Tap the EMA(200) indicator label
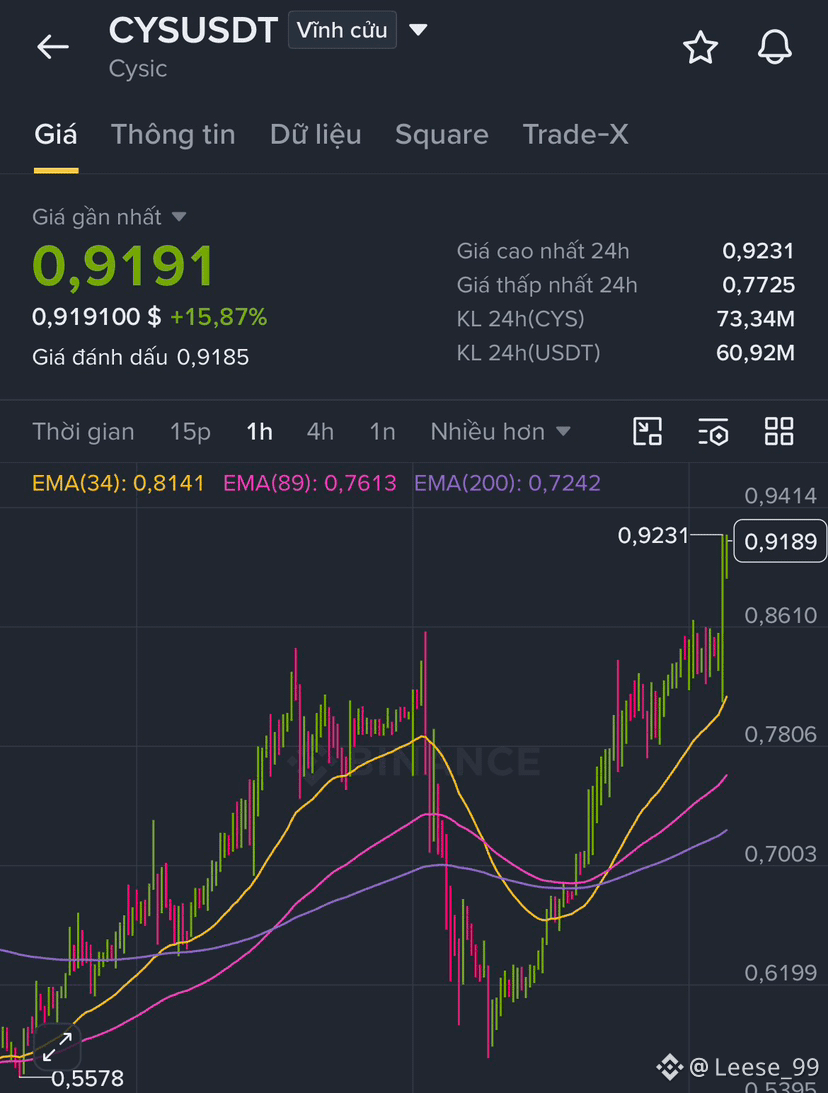 [507, 482]
